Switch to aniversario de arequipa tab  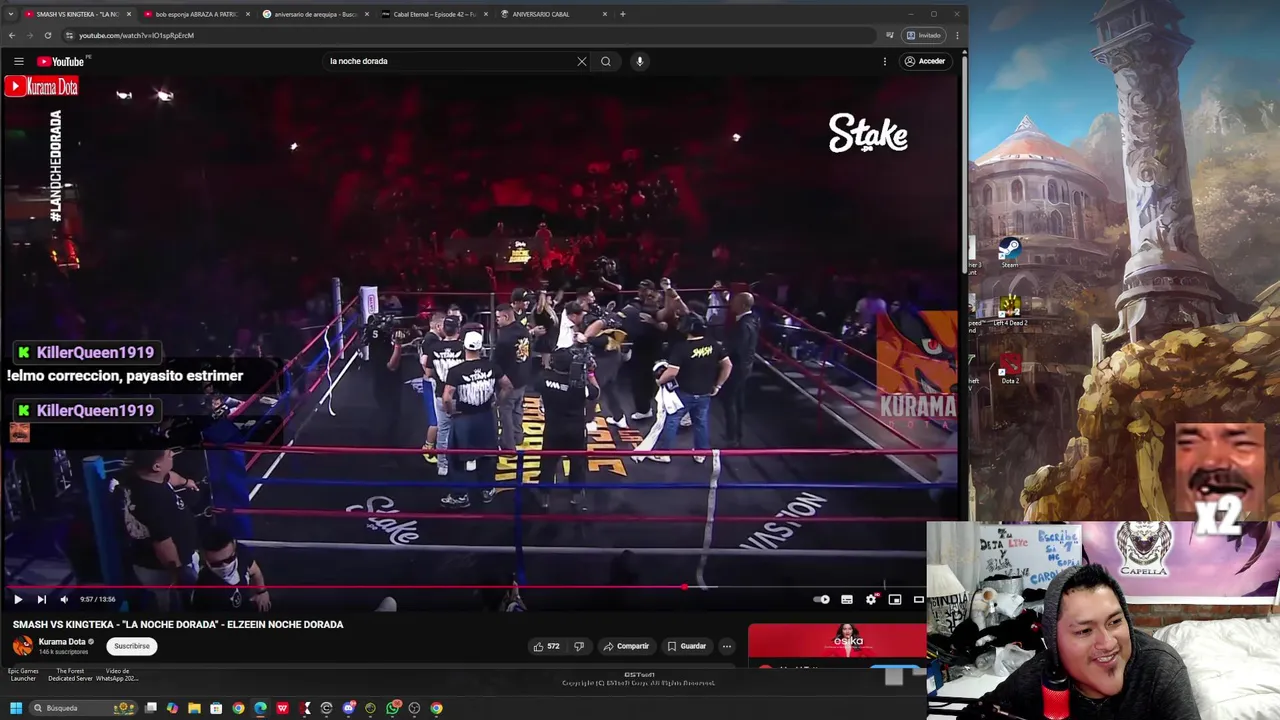pos(316,14)
